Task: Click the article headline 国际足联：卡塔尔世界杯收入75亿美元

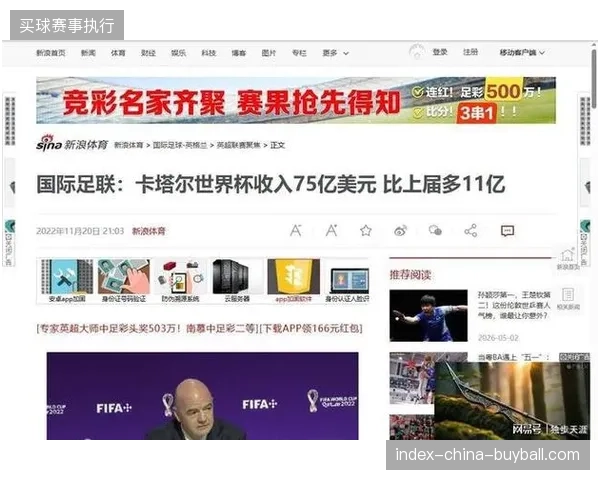Action: 271,184
